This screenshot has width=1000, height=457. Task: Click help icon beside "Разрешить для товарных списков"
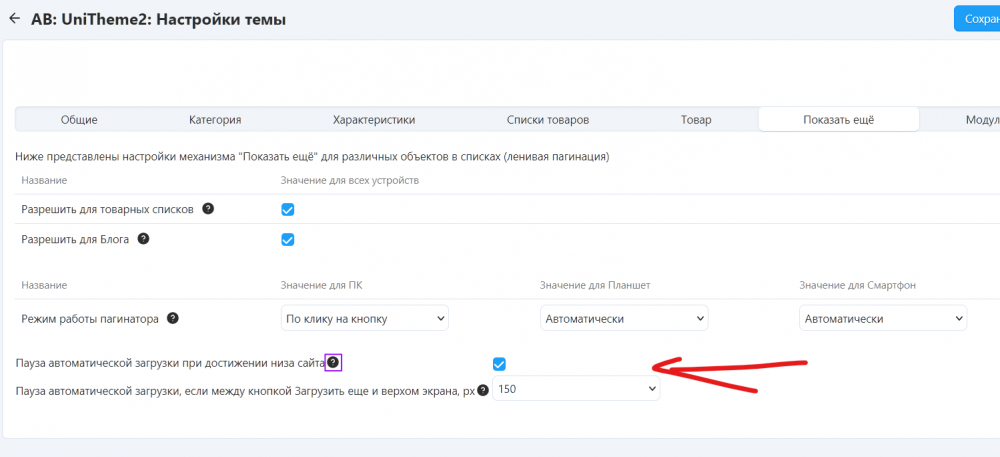coord(208,209)
